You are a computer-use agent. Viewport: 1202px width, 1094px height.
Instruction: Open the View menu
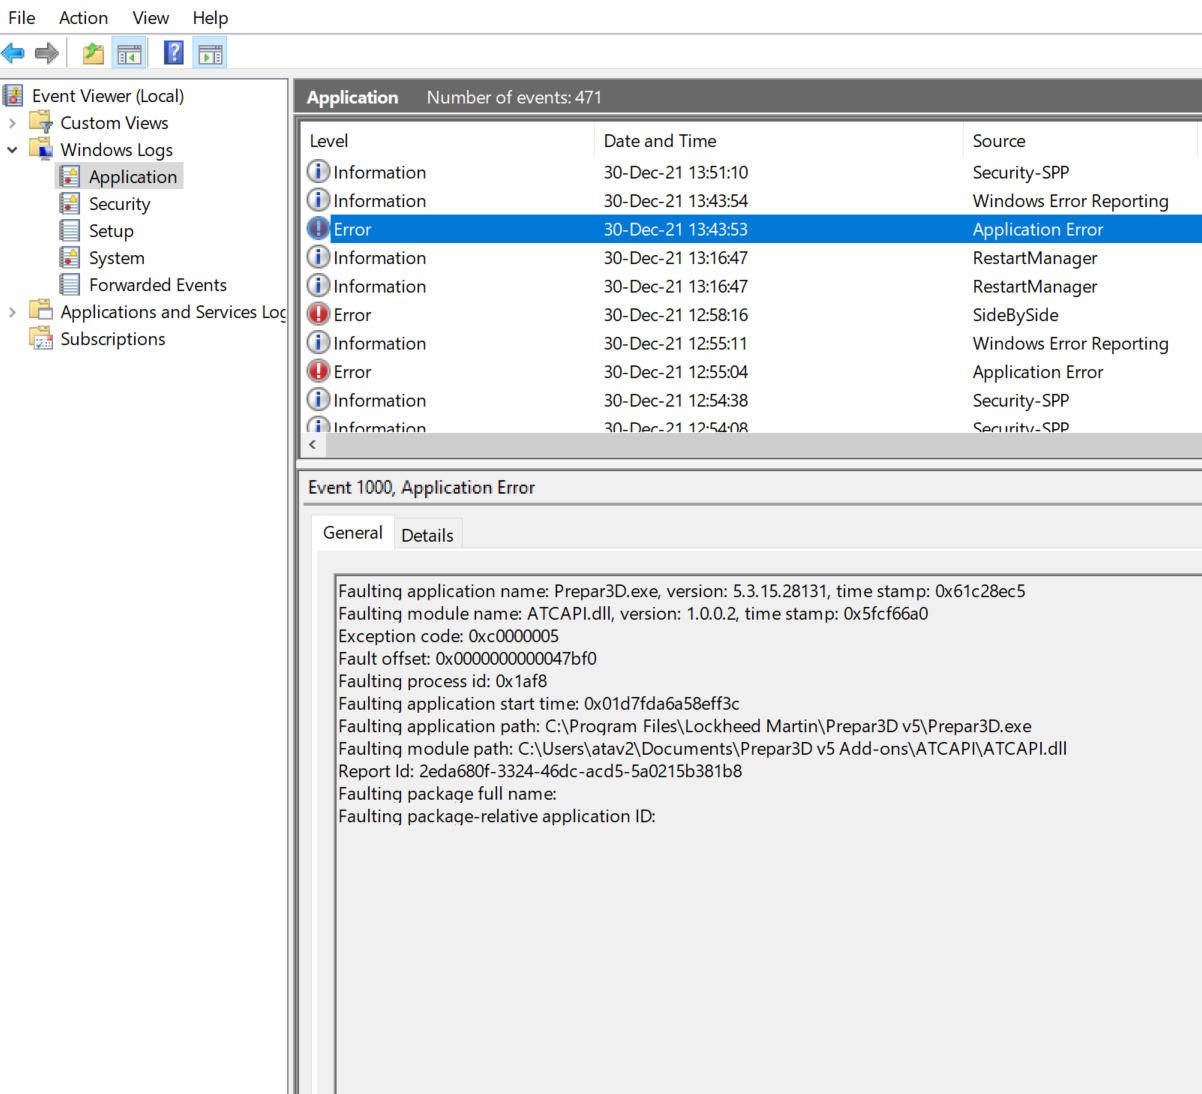150,18
